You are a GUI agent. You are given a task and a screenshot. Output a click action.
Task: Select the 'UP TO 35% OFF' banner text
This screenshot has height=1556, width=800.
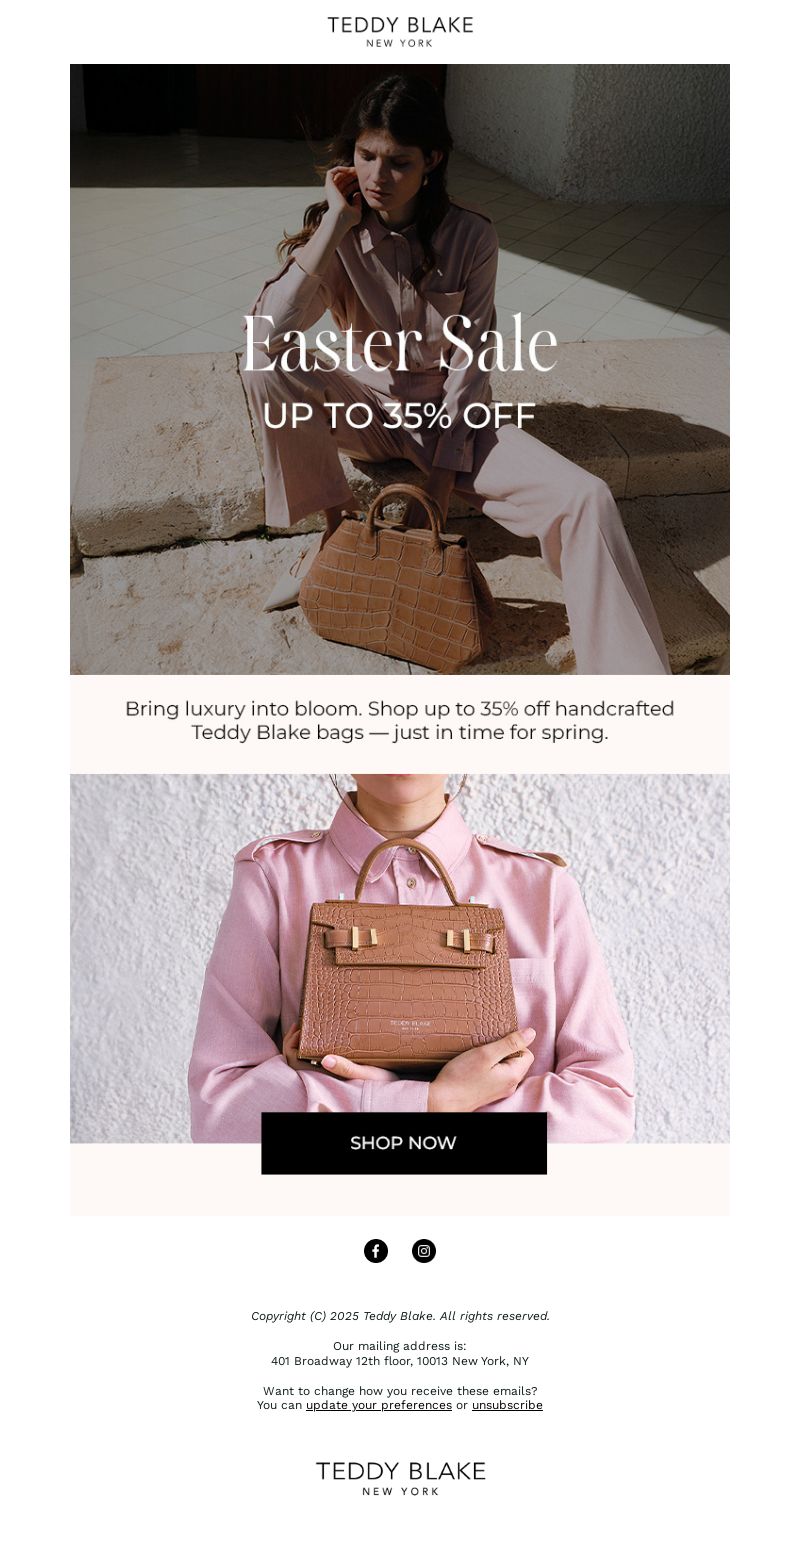click(399, 416)
